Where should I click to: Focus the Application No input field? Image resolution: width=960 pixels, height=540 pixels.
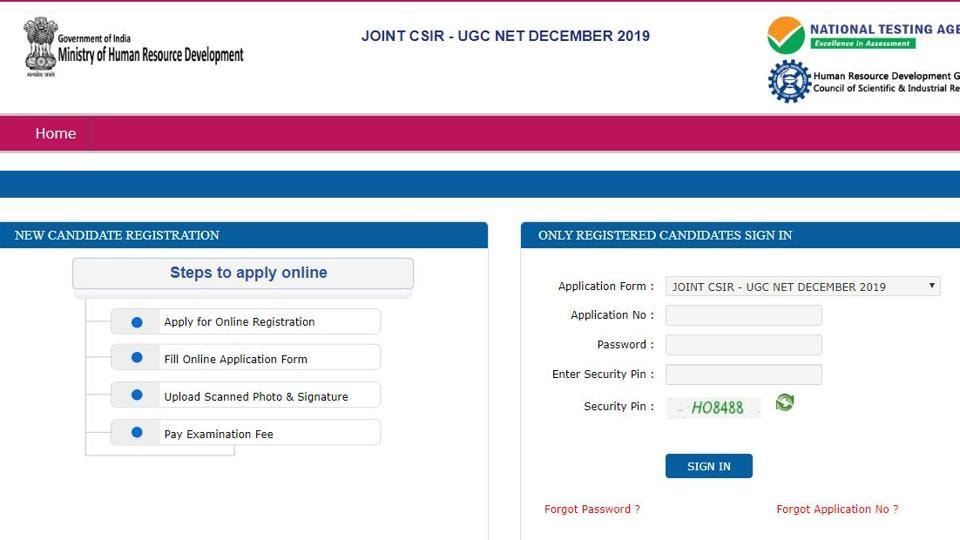coord(743,316)
